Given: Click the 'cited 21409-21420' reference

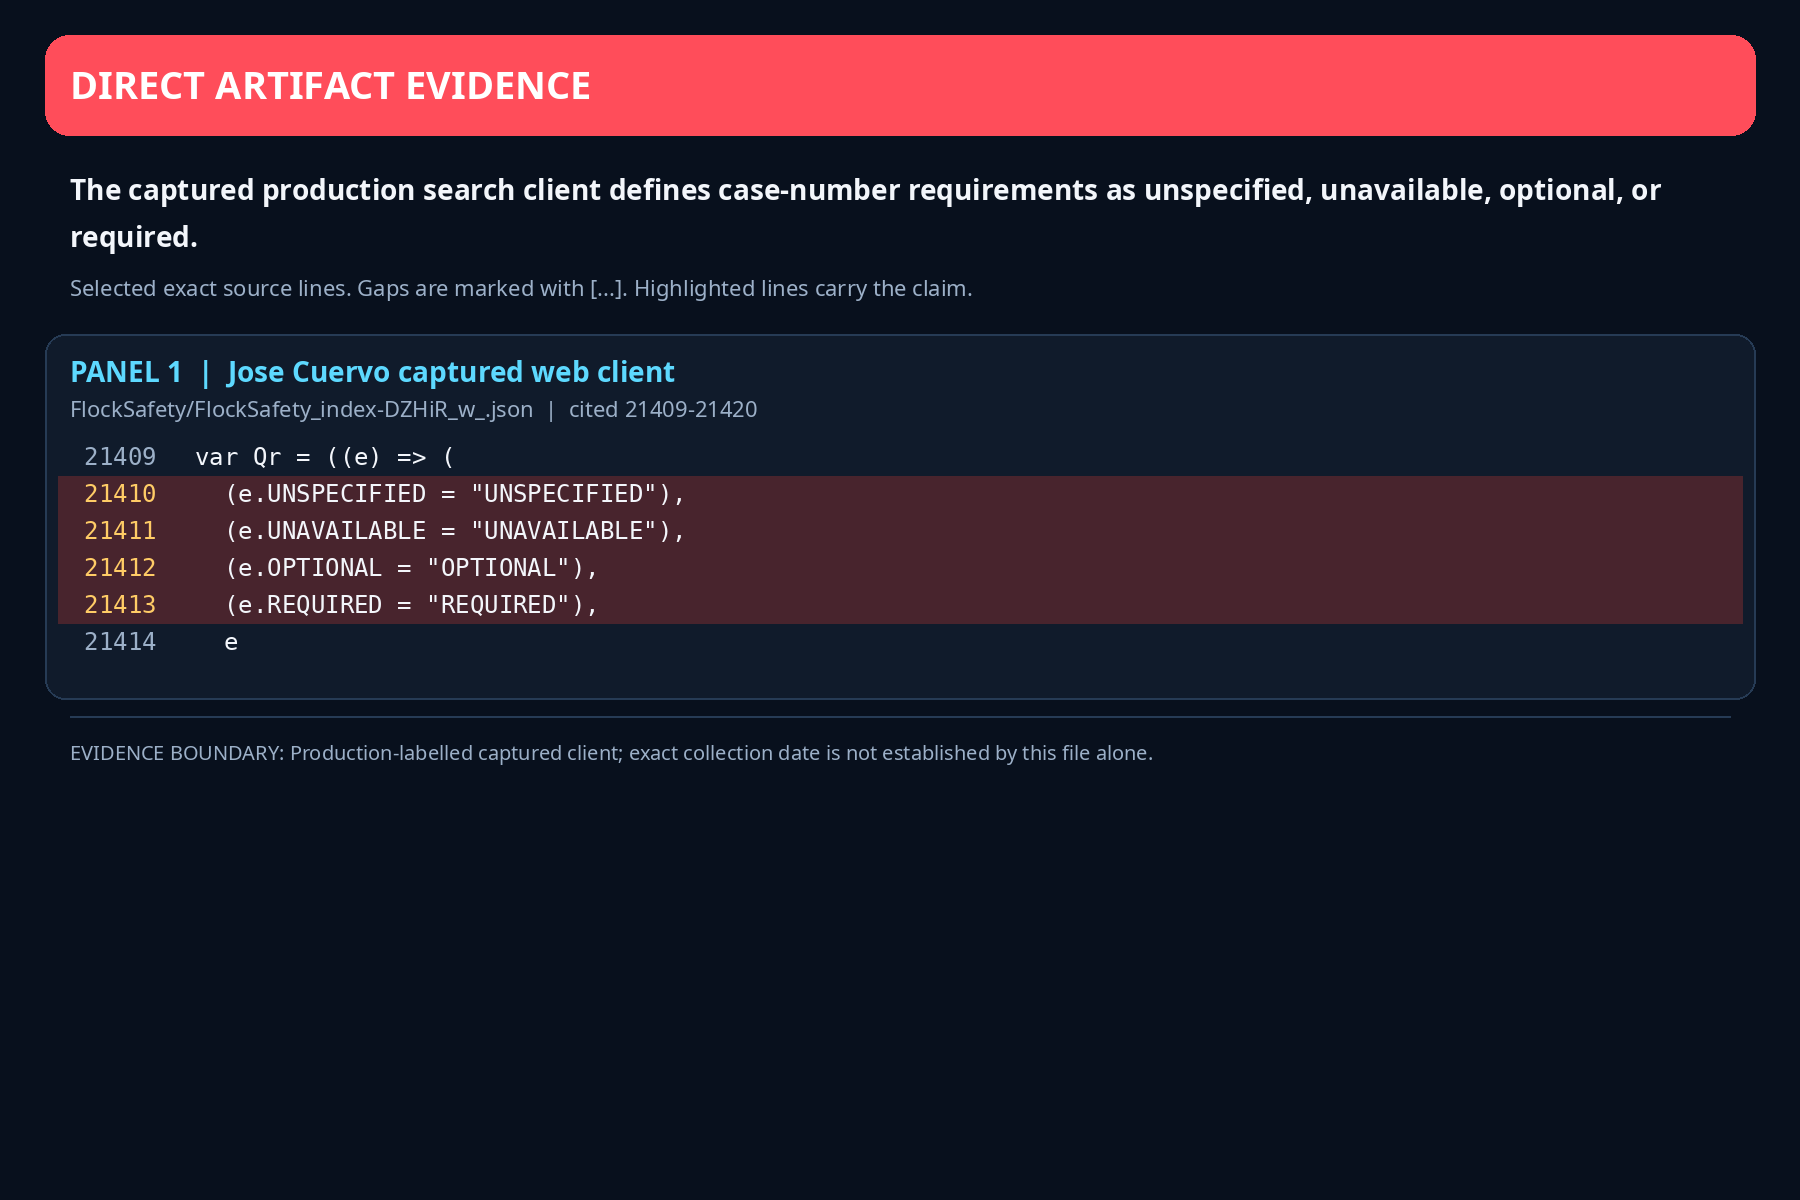Looking at the screenshot, I should click(x=663, y=410).
